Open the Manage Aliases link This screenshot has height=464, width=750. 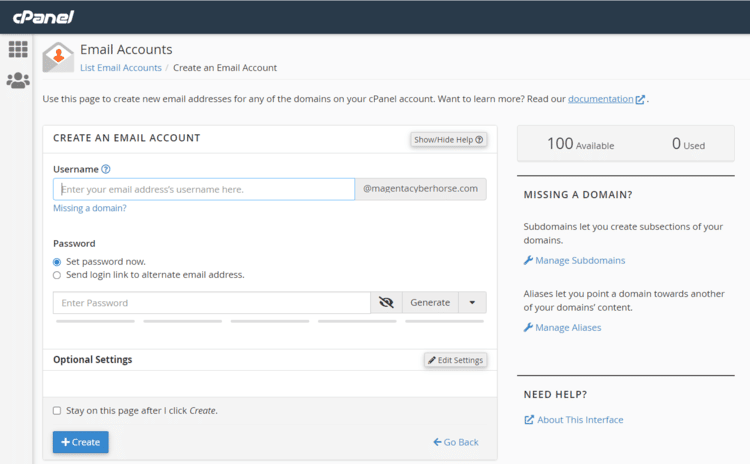point(568,328)
